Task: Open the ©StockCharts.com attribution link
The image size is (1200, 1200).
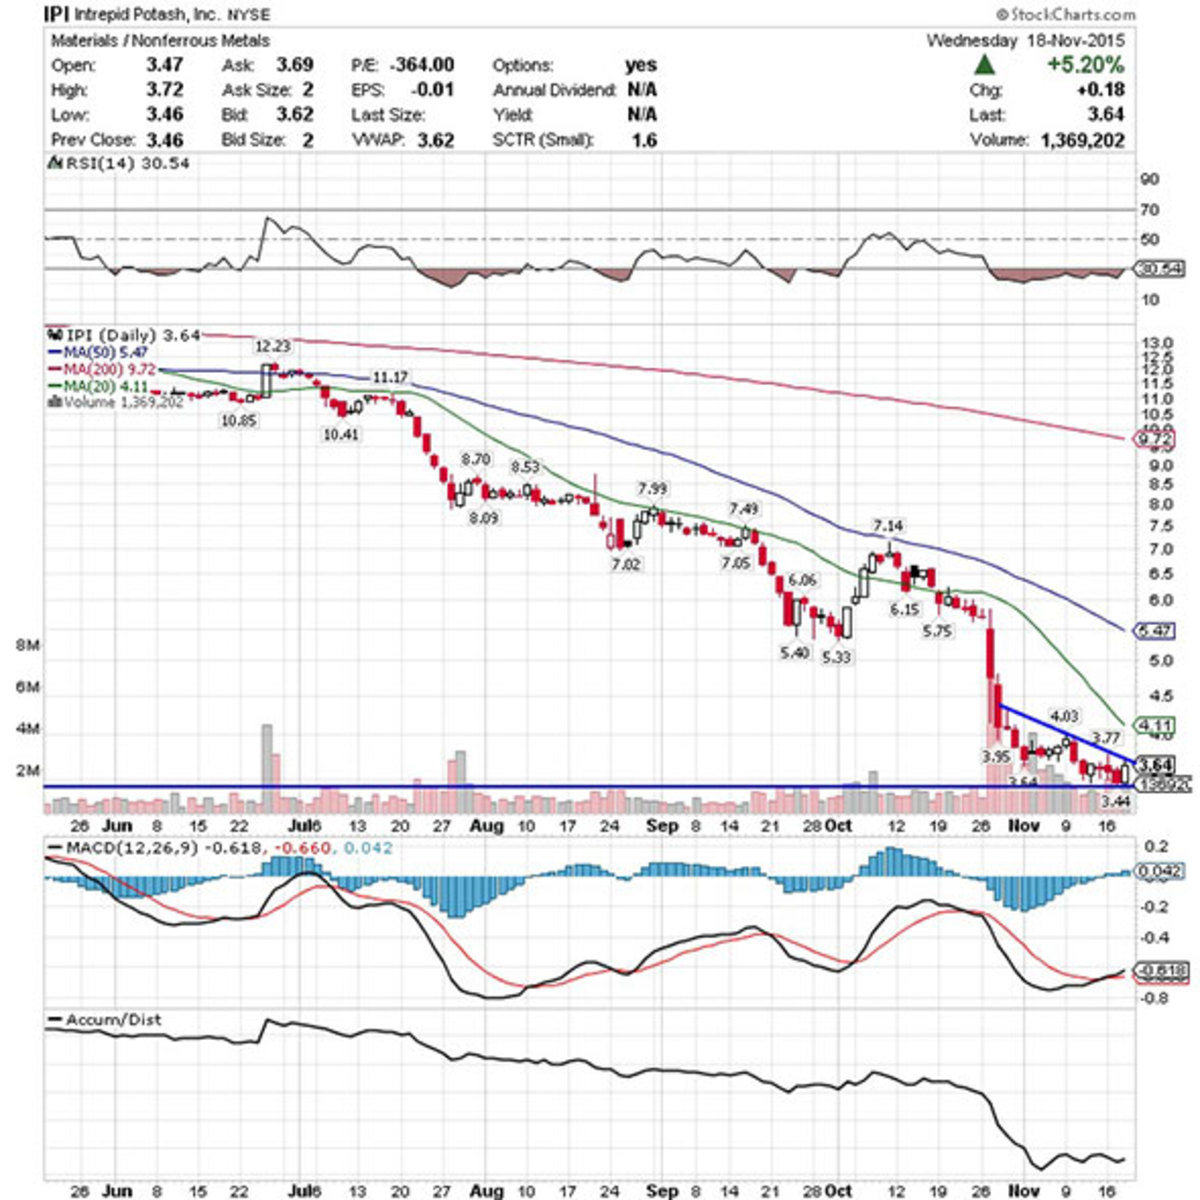Action: [x=1066, y=14]
